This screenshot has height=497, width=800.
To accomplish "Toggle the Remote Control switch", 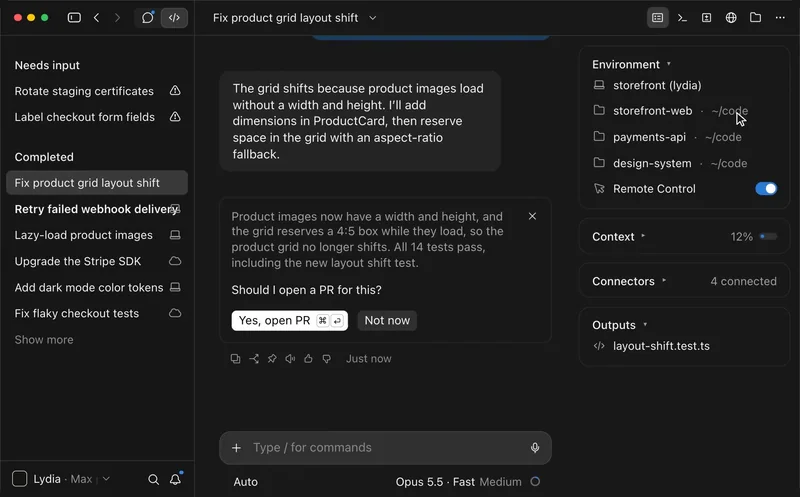I will click(766, 189).
